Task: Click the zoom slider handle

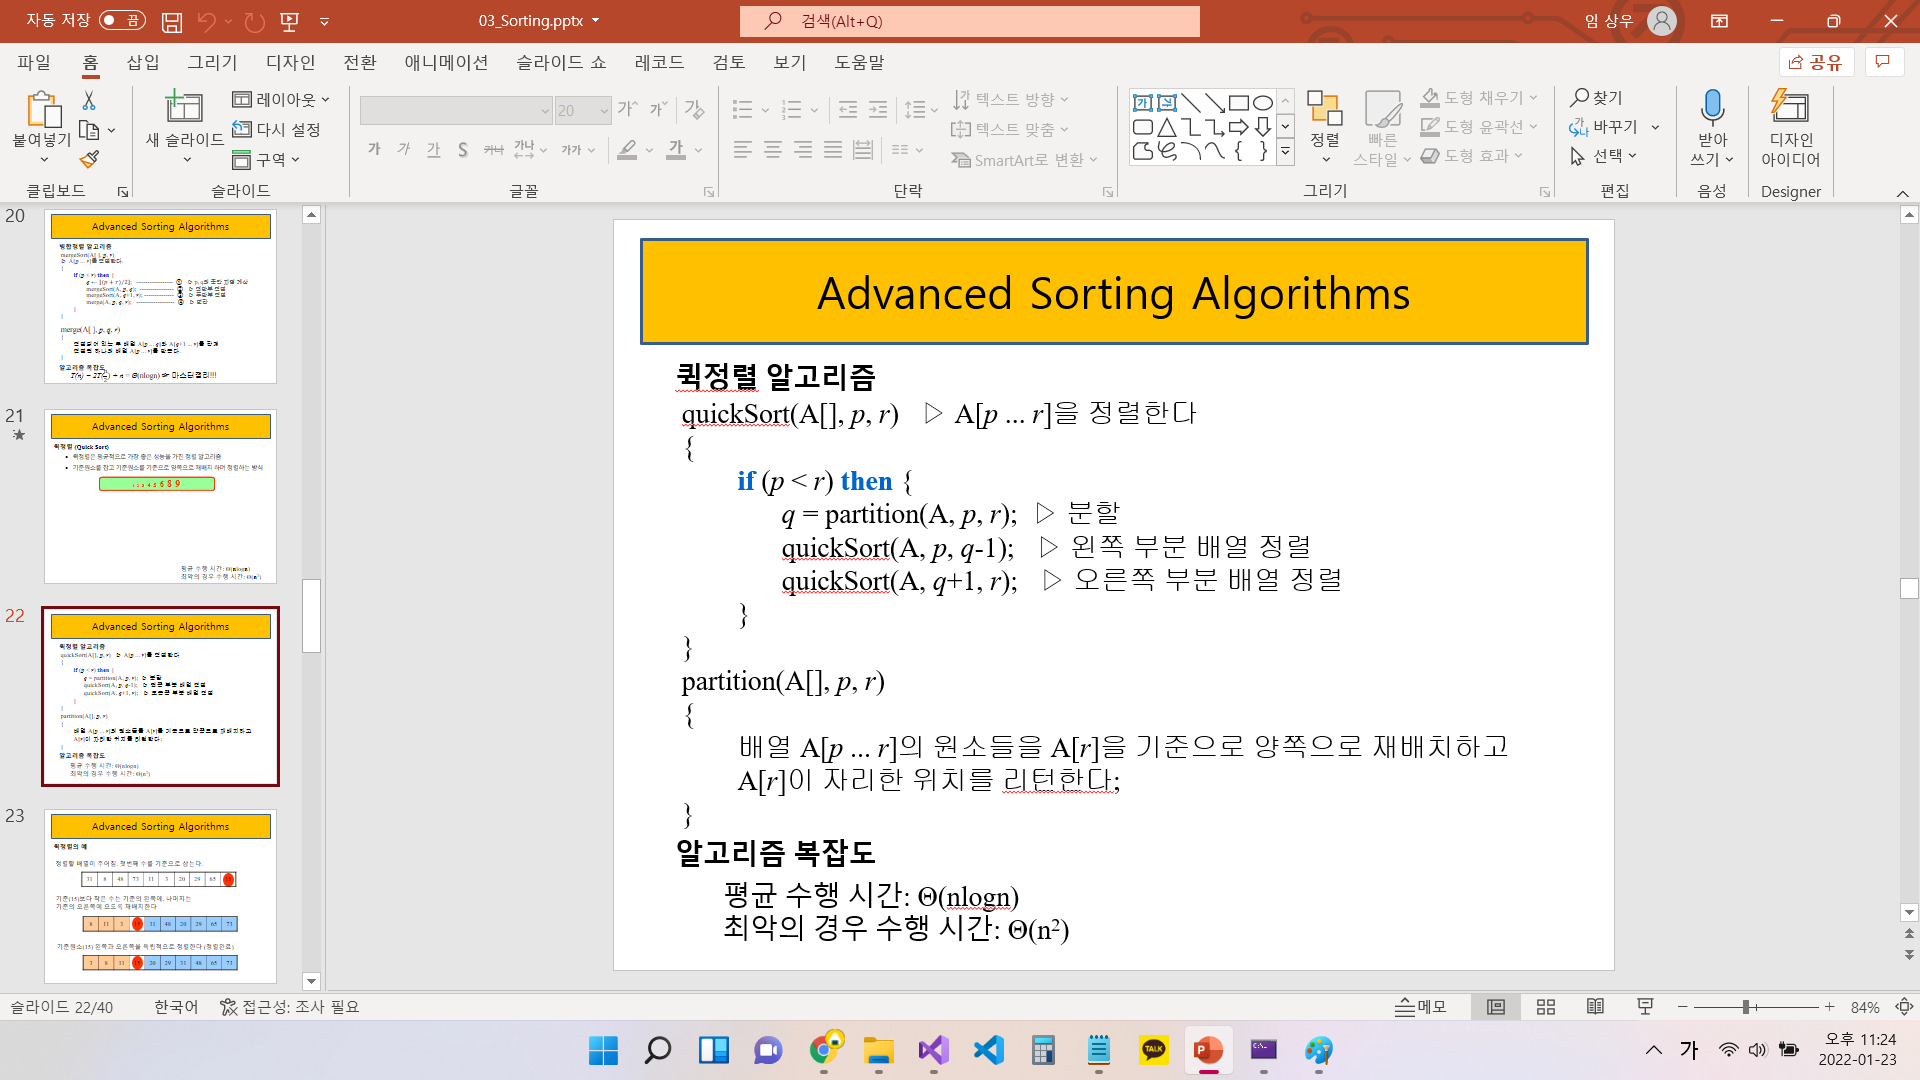Action: [1746, 1007]
